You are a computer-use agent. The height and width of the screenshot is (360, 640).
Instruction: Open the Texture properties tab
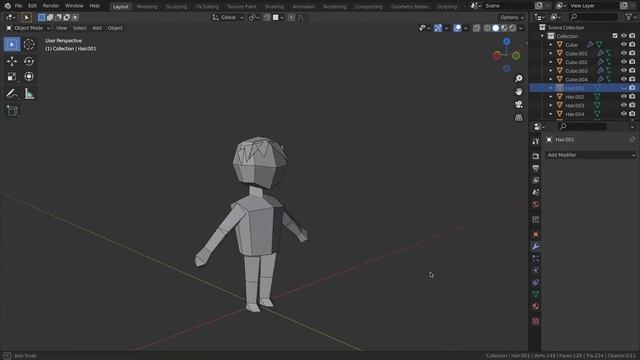point(536,321)
